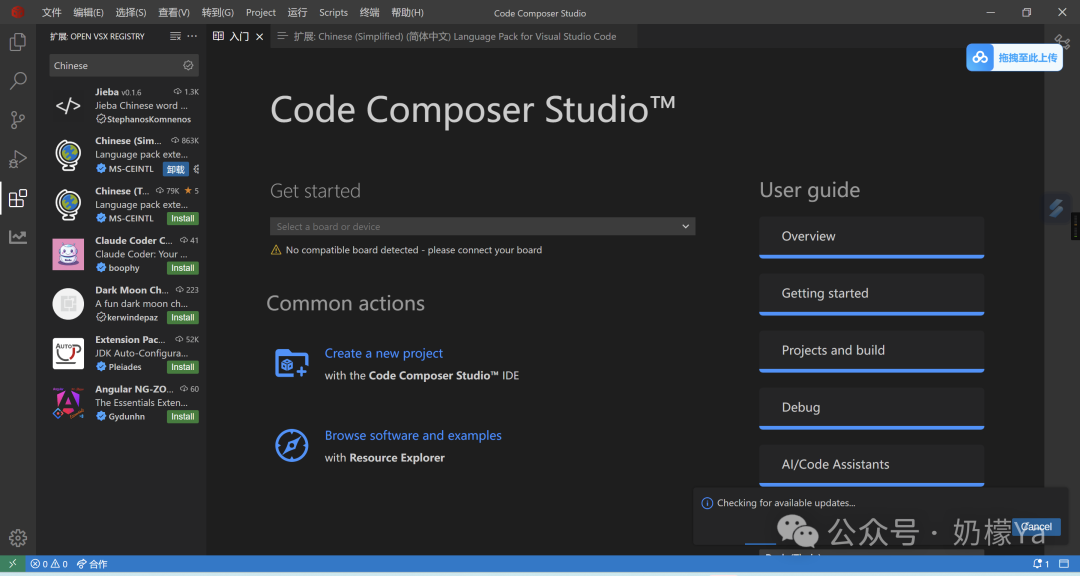Open extensions view more actions menu
The image size is (1080, 576).
pyautogui.click(x=192, y=37)
